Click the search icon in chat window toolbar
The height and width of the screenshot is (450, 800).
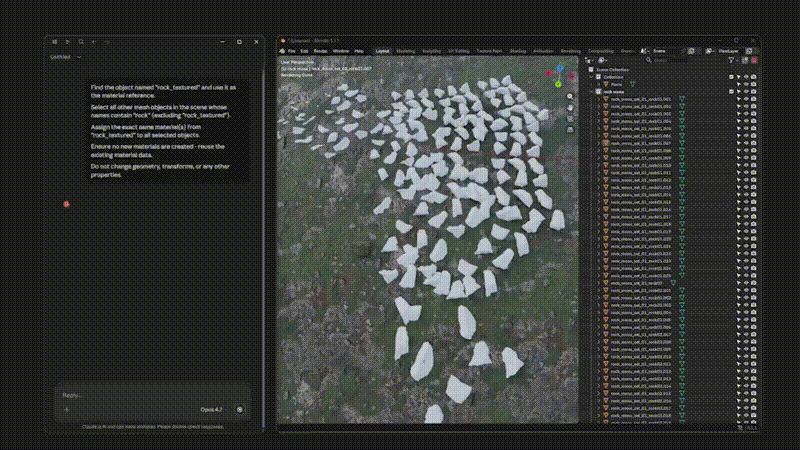tap(81, 42)
